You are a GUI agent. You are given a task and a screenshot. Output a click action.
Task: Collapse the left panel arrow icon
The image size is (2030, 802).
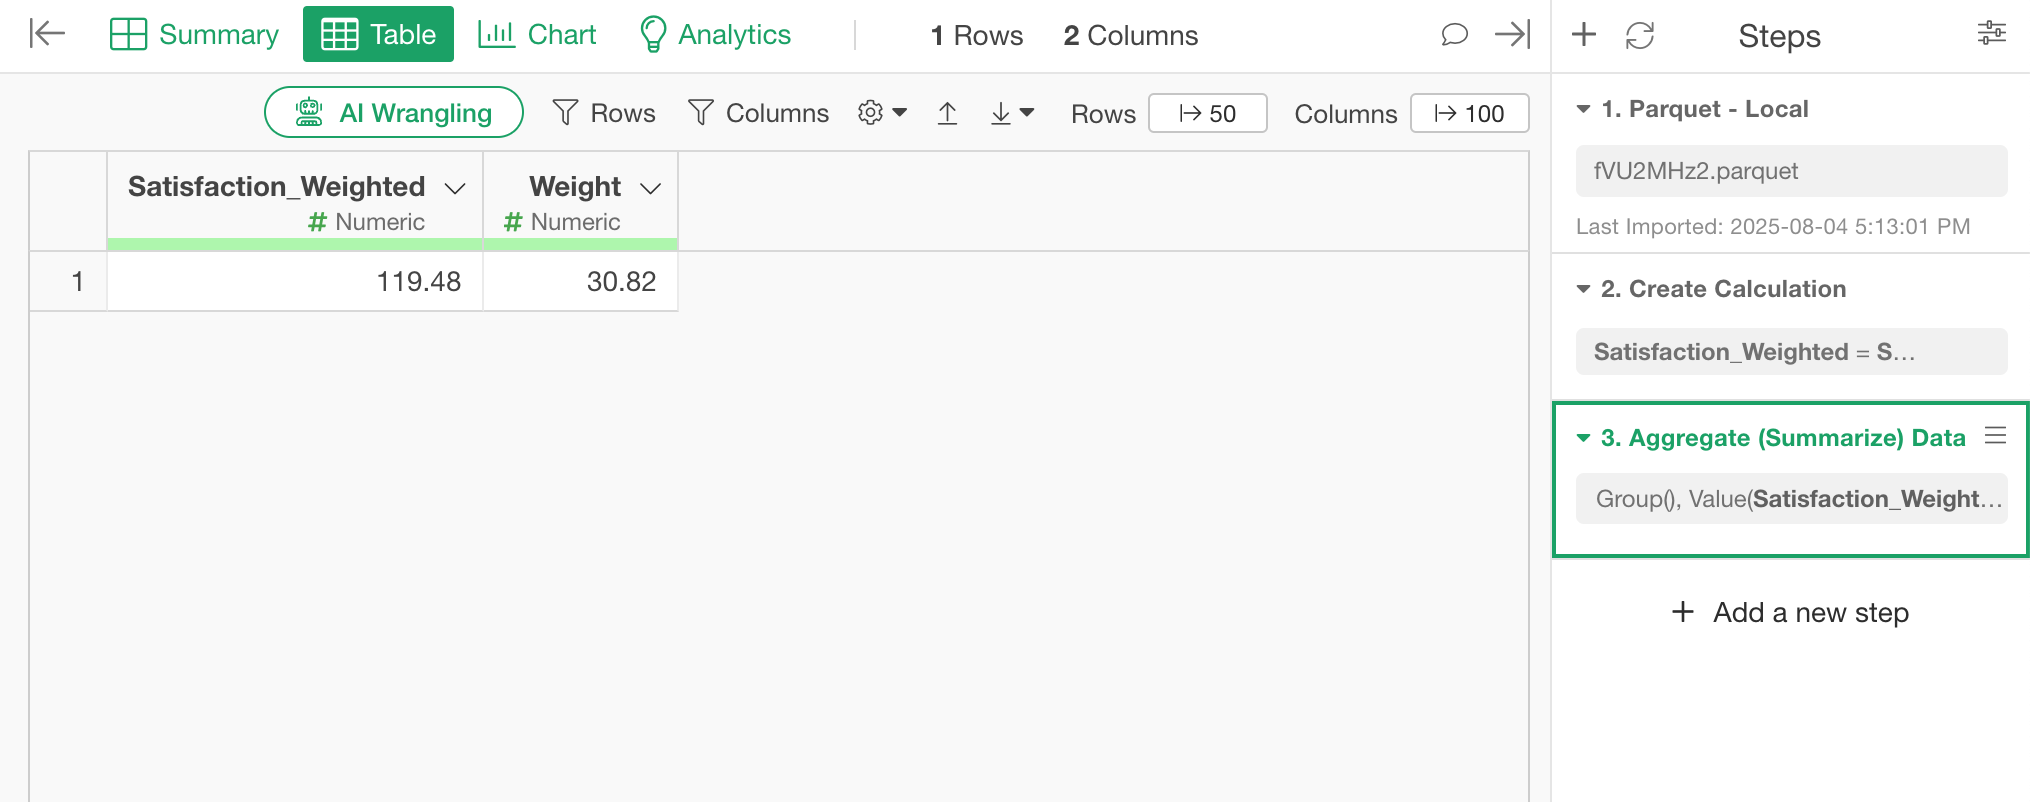click(47, 34)
